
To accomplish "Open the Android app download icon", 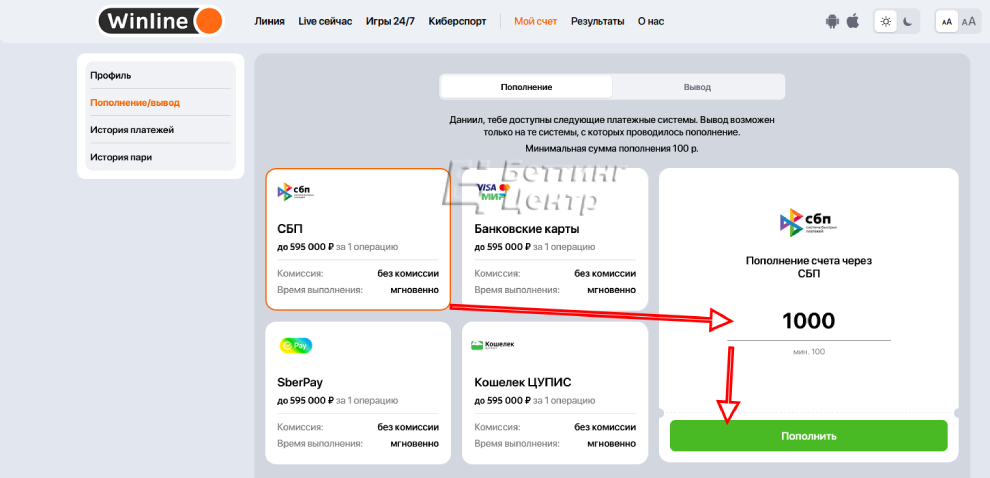I will point(833,21).
